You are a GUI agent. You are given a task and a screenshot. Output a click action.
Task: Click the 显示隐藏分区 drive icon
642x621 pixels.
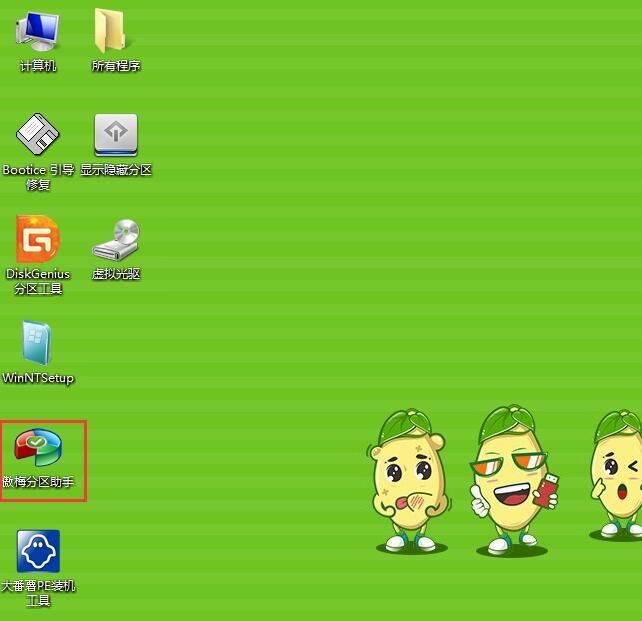click(x=115, y=134)
